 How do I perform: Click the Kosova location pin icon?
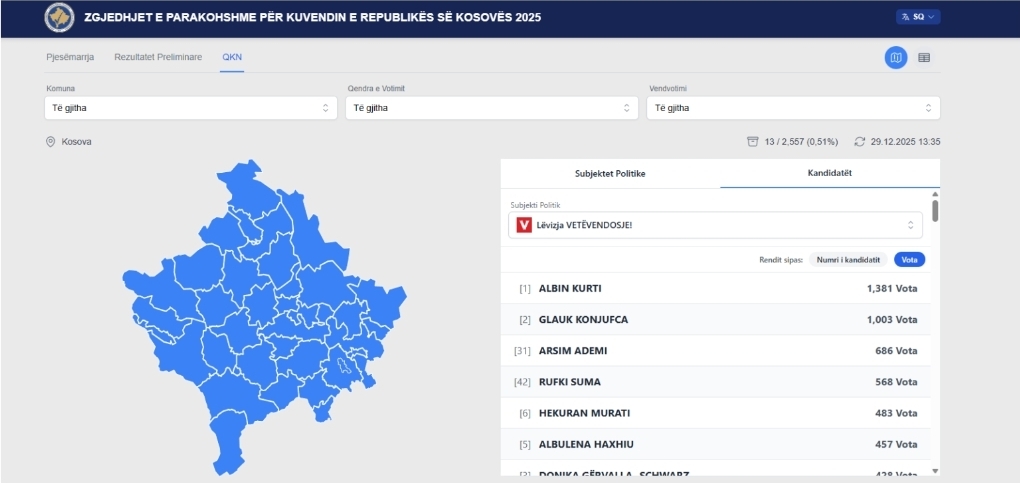50,142
